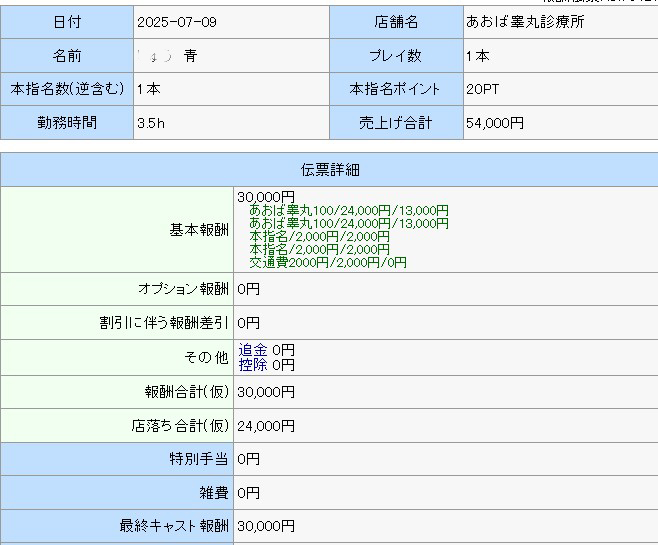Select the 20PT value

coord(483,89)
